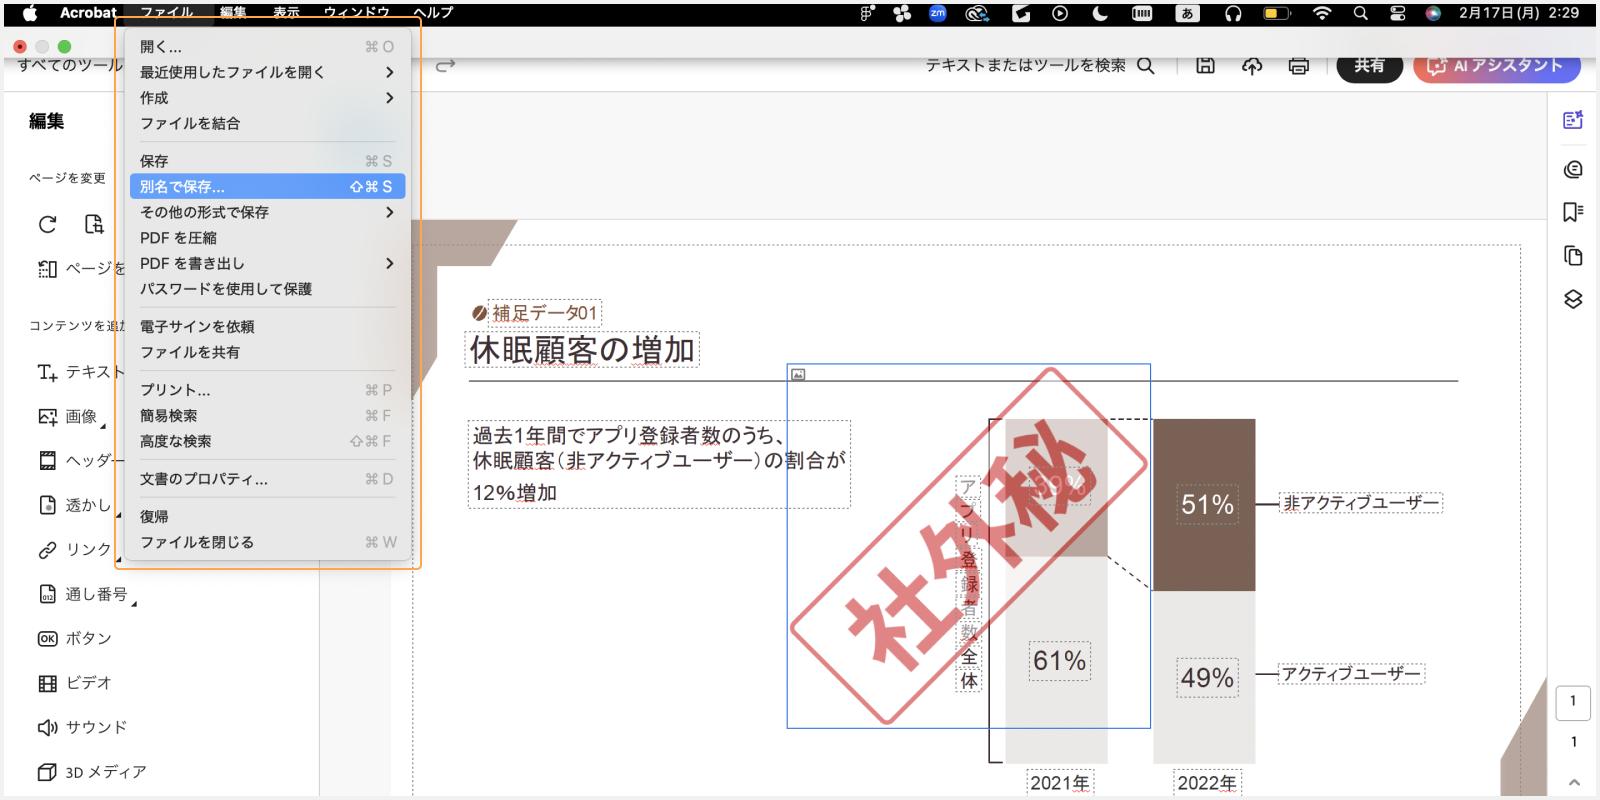
Task: Open the layers panel icon in right rail
Action: tap(1573, 299)
